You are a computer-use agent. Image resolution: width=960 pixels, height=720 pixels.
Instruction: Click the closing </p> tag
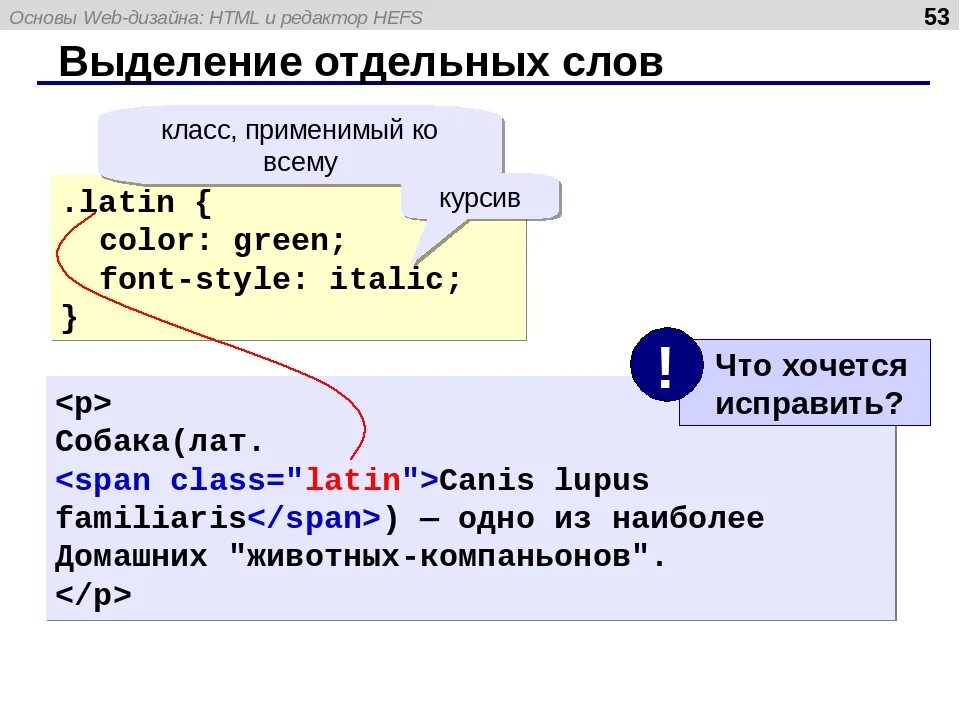click(93, 594)
